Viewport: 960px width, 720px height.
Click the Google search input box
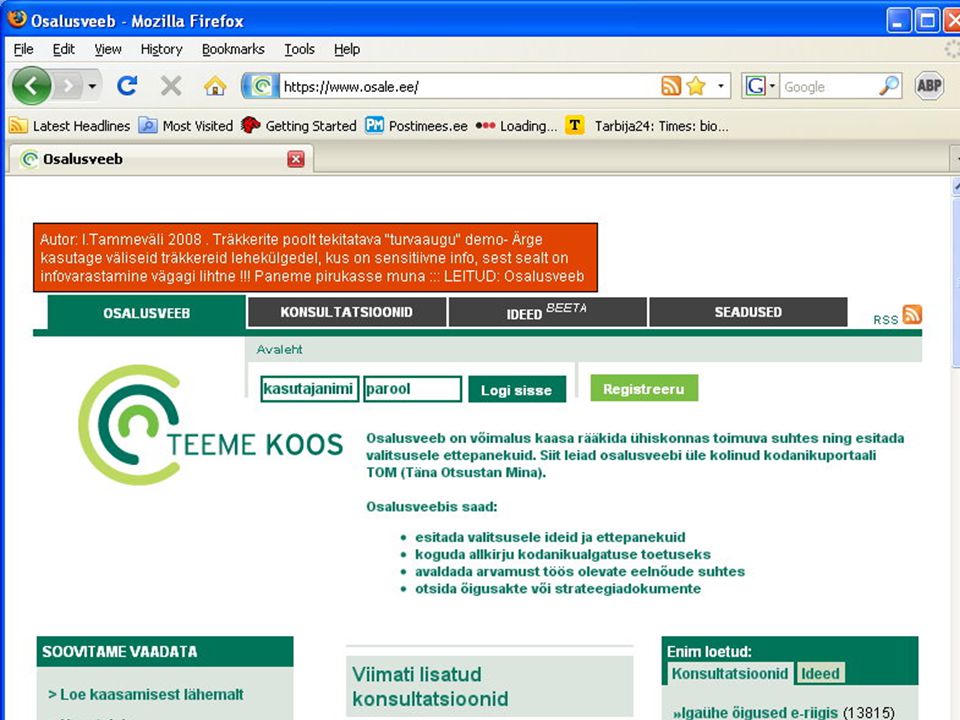[830, 86]
